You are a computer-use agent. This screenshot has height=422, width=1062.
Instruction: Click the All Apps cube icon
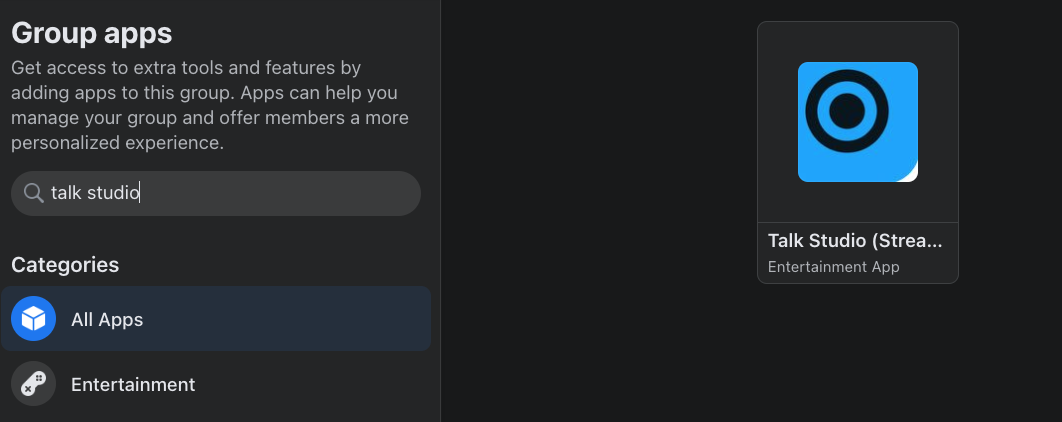(33, 320)
